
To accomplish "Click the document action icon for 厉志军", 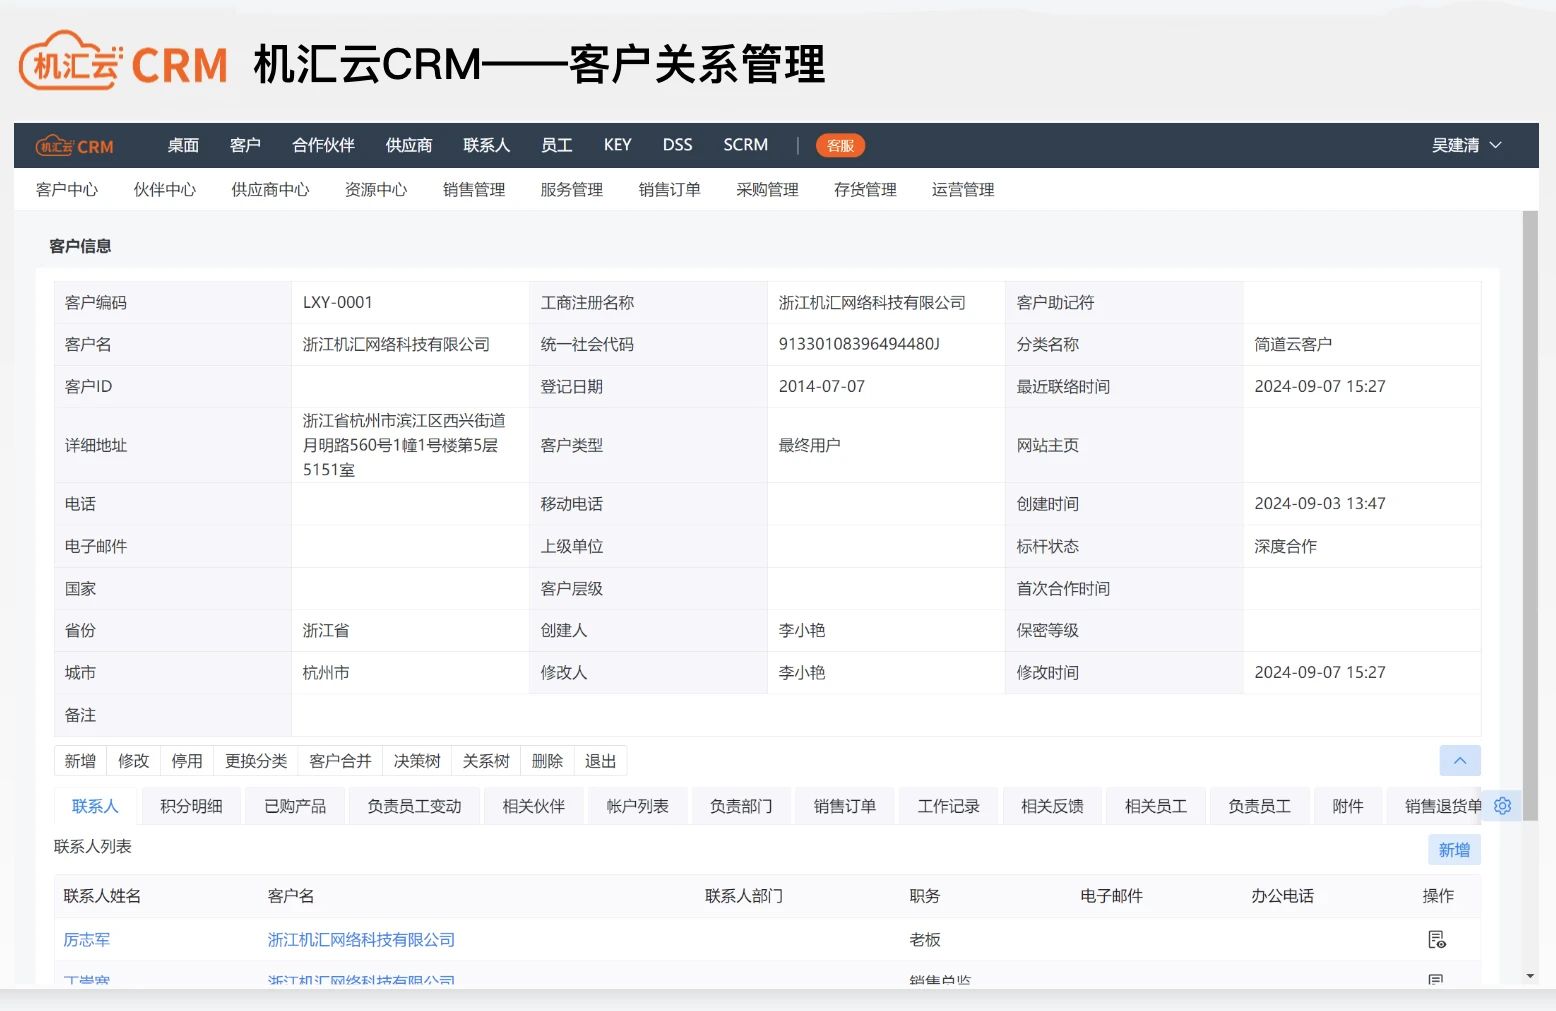I will 1437,940.
